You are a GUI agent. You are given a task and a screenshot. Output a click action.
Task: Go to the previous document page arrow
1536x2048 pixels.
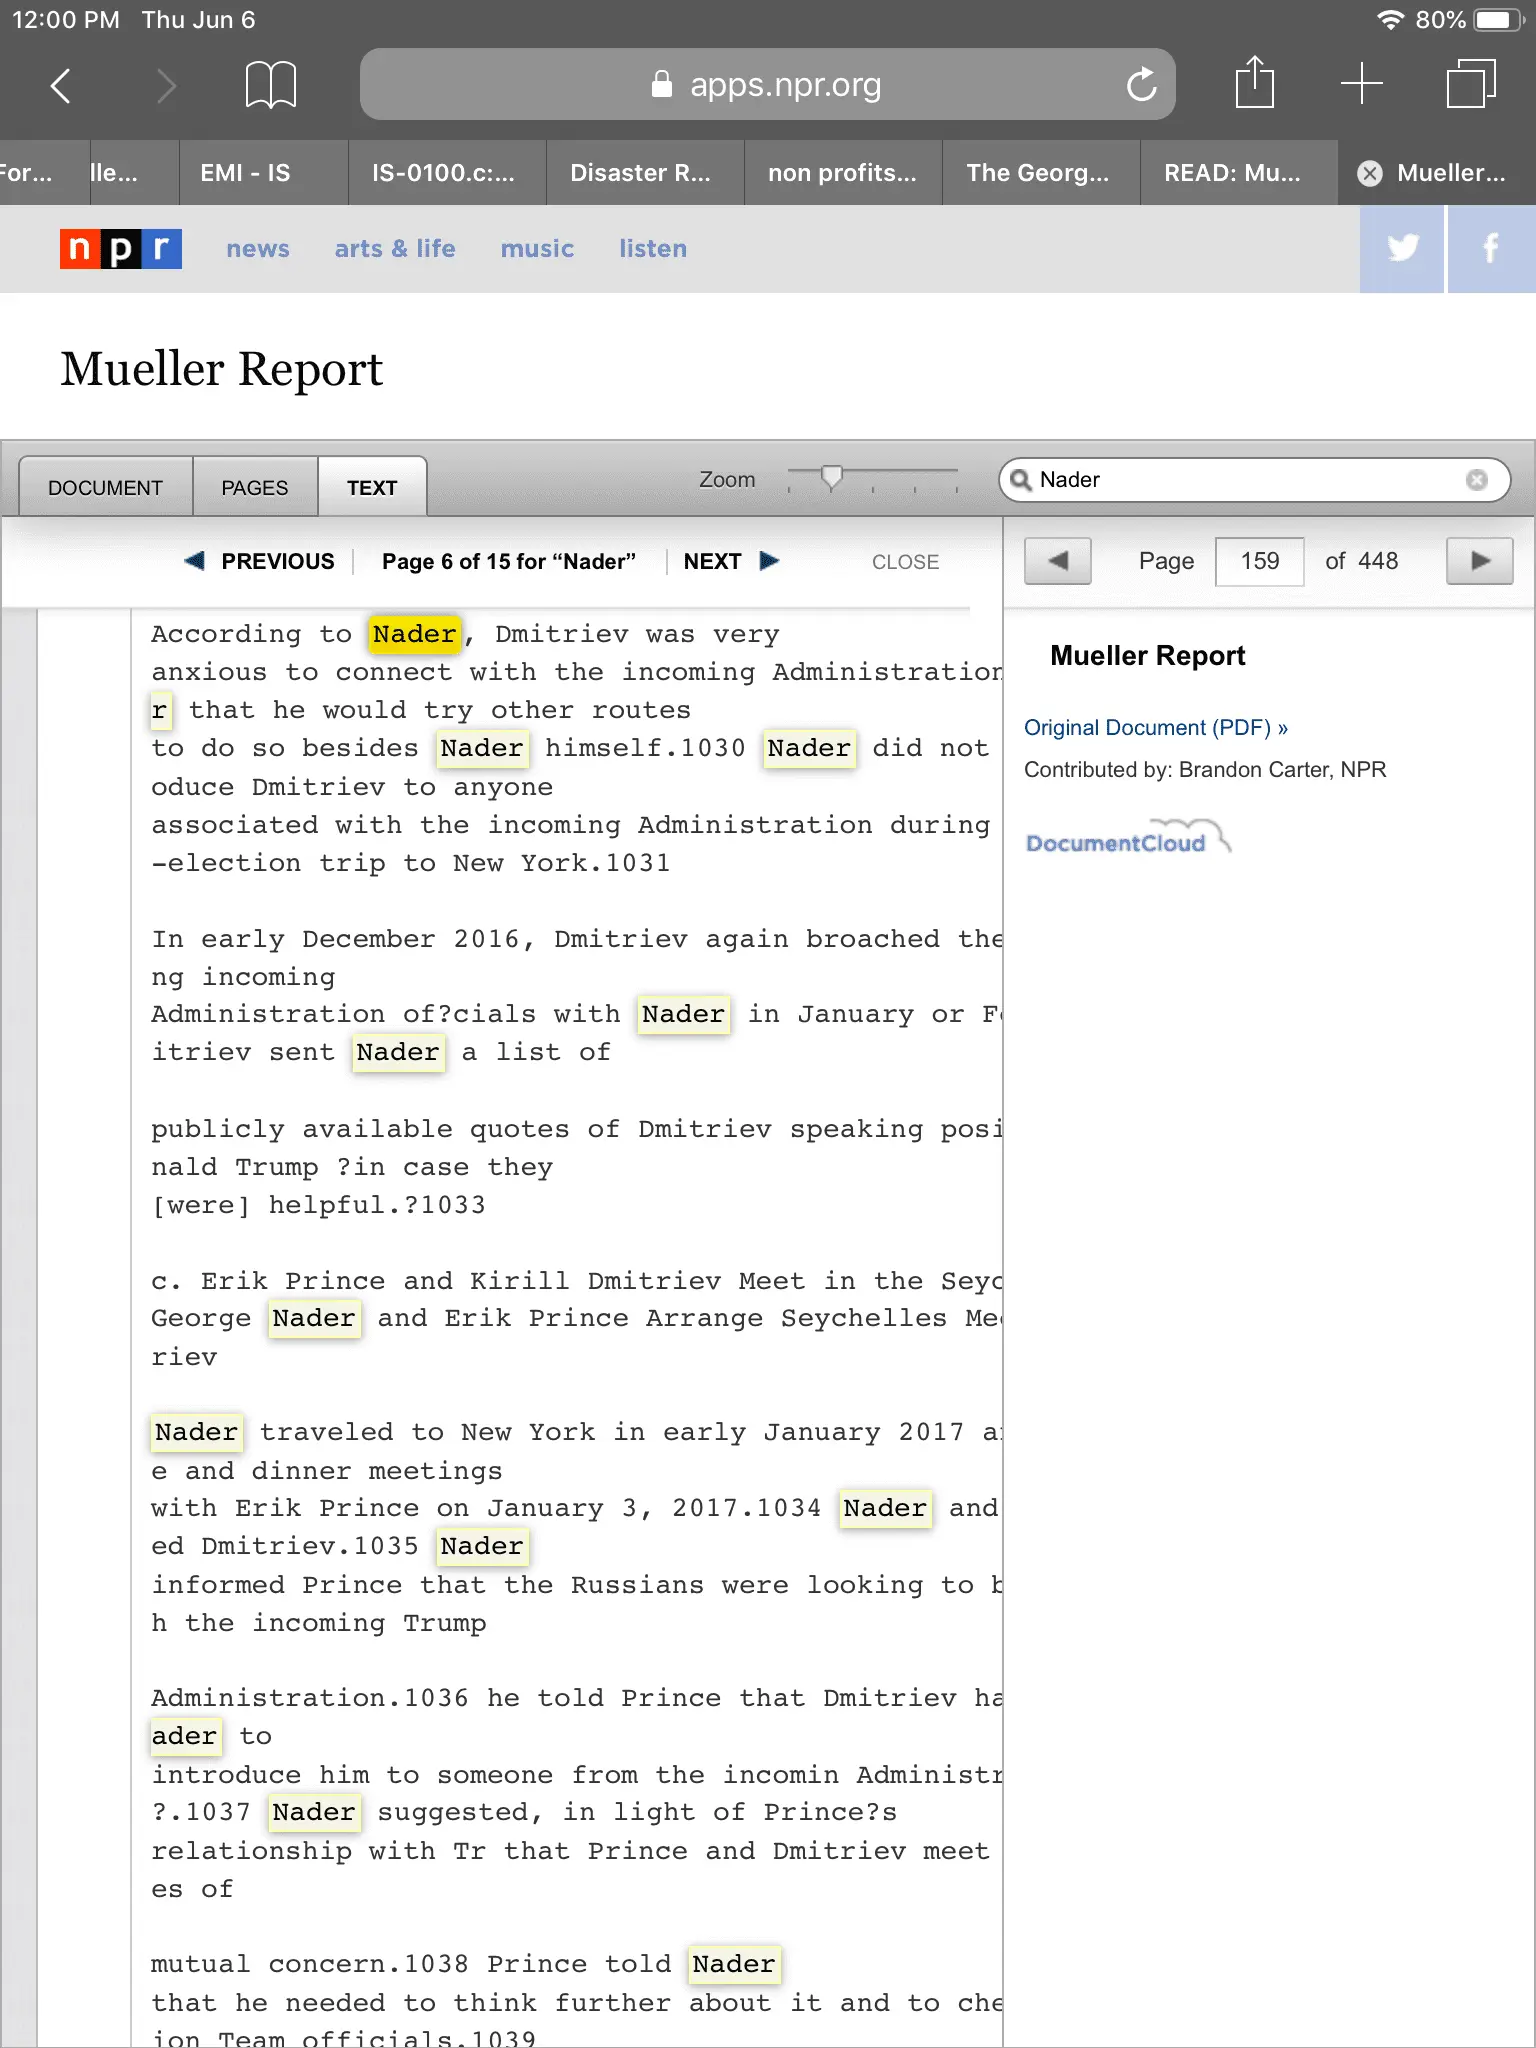click(1057, 561)
